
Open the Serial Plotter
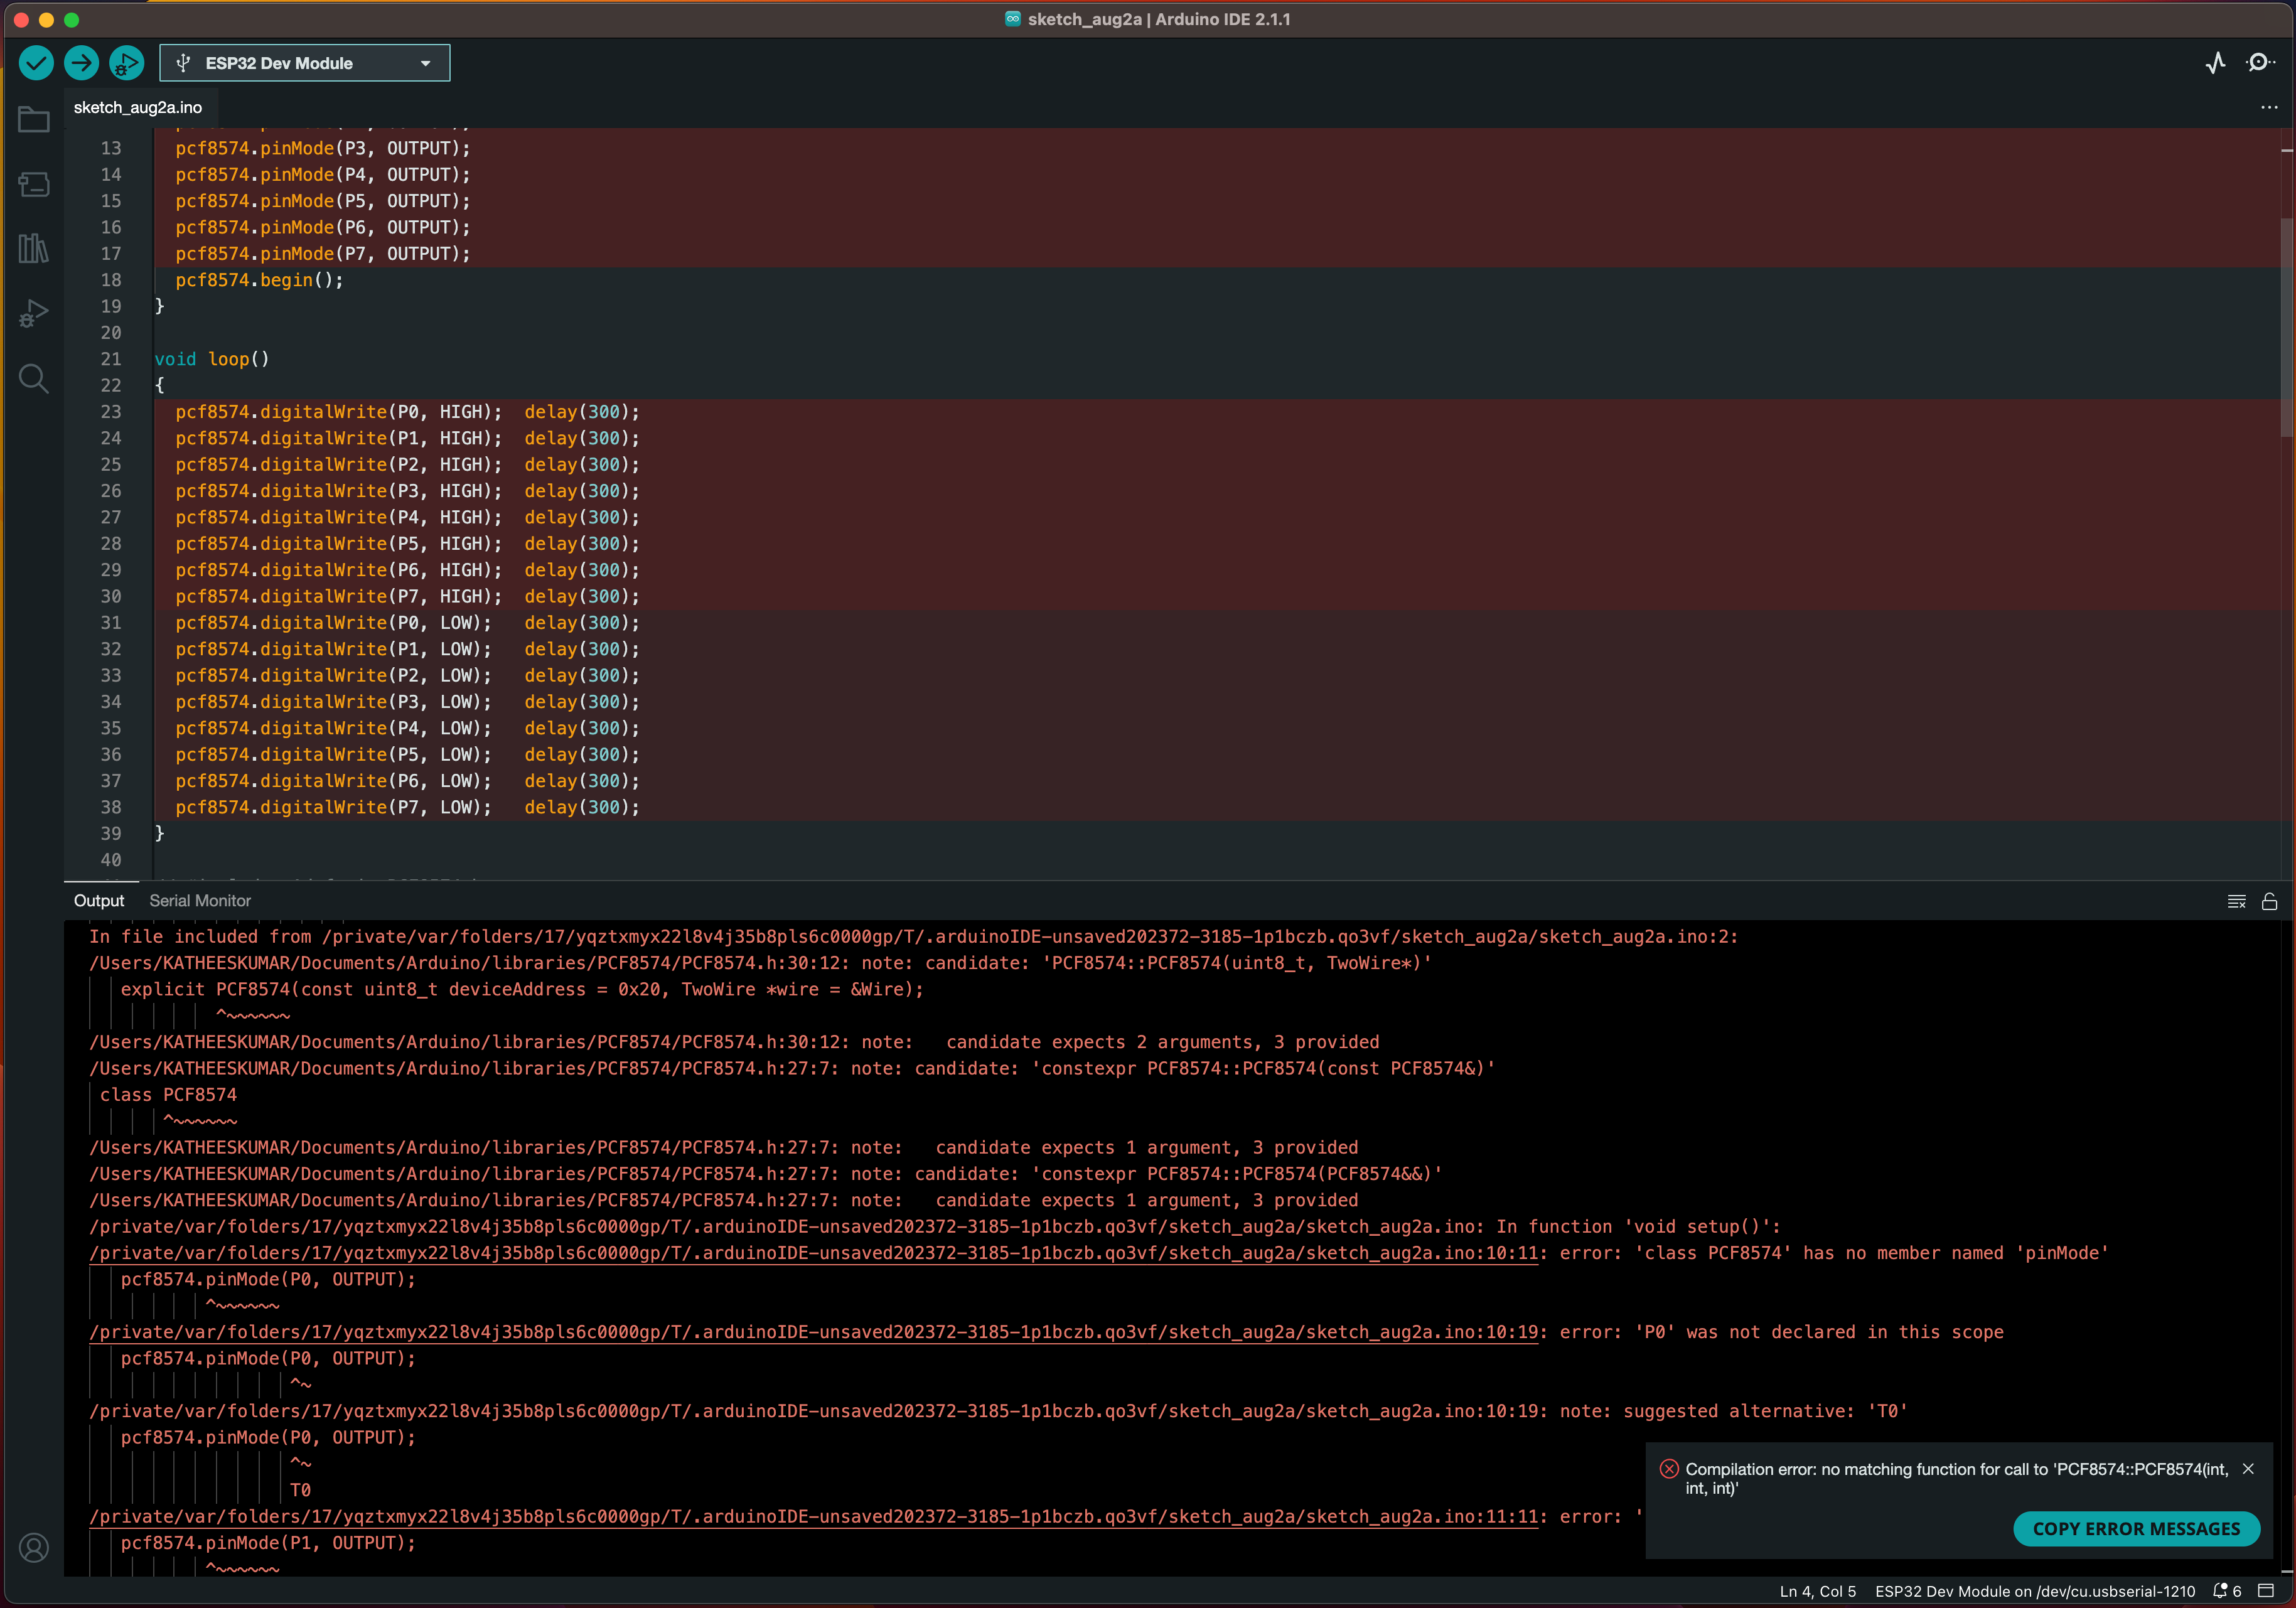coord(2215,63)
